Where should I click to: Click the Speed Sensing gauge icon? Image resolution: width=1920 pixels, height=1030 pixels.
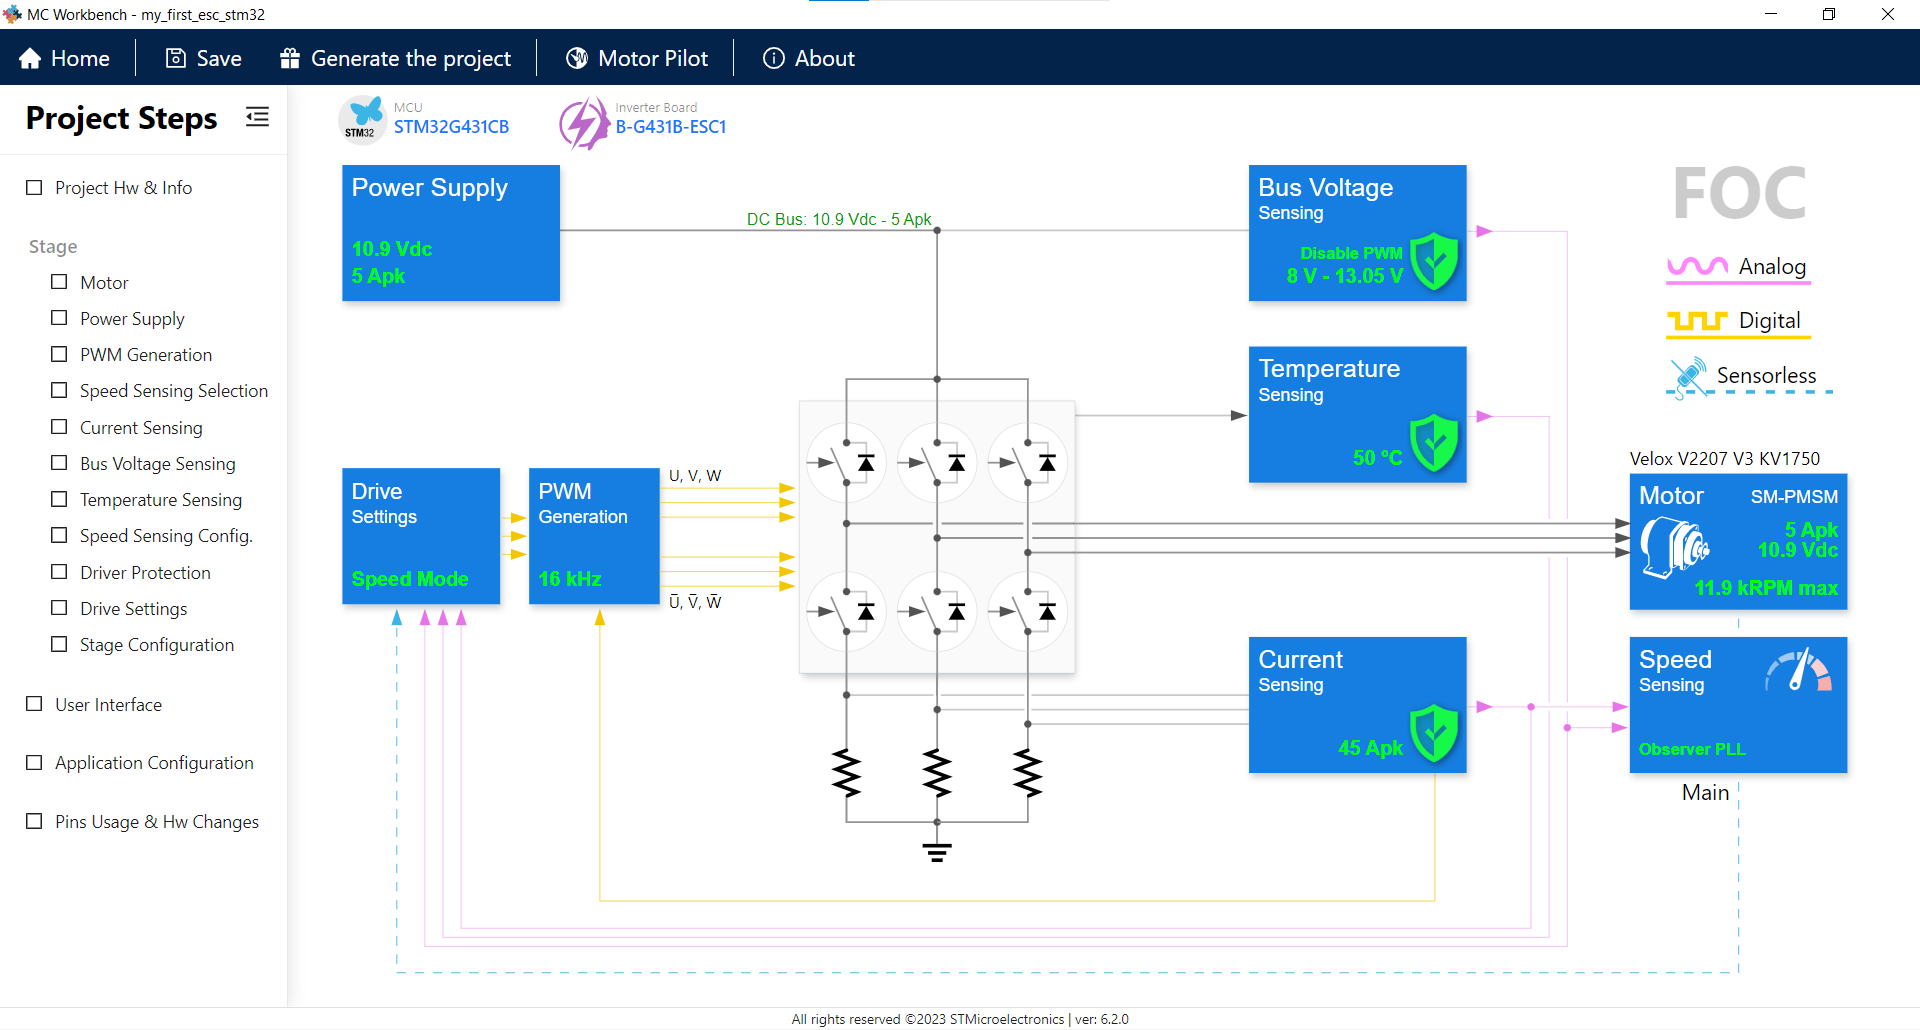(x=1798, y=670)
